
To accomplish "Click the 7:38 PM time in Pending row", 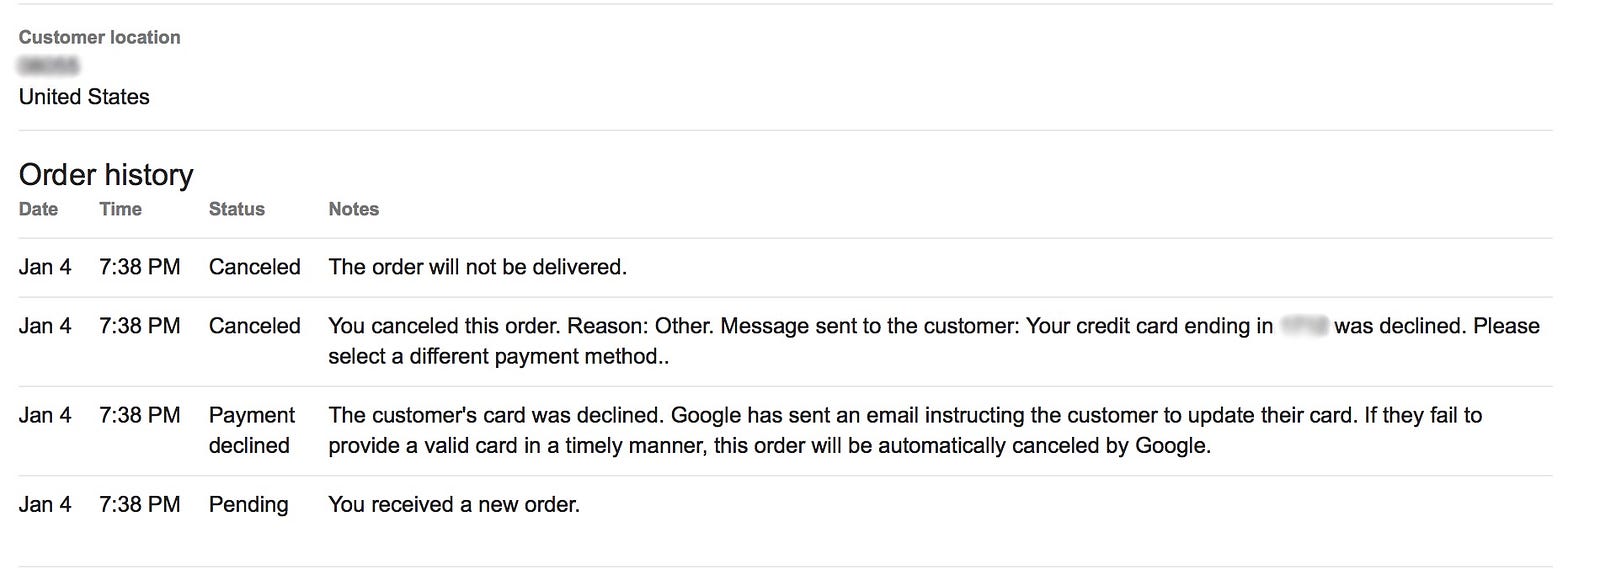I will (139, 504).
